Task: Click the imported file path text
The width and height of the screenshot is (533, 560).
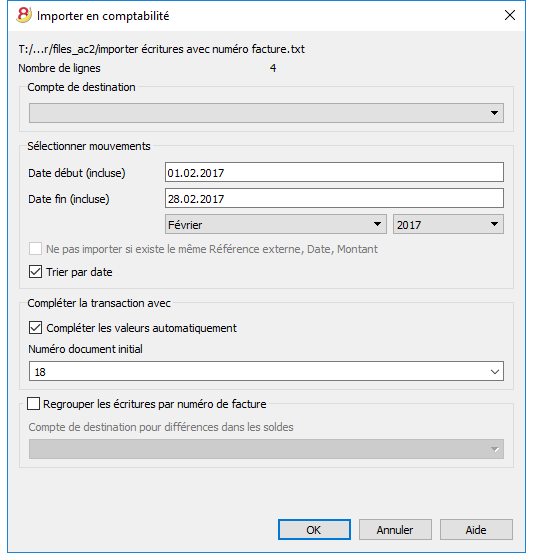Action: tap(161, 49)
